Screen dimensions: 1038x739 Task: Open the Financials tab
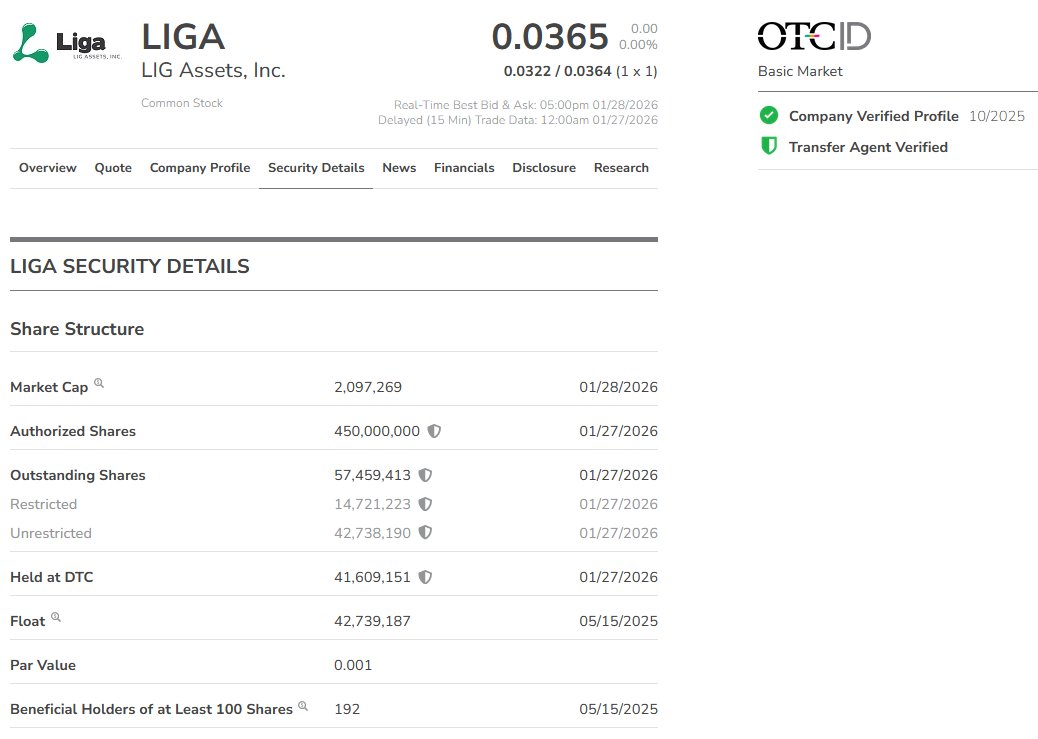[x=464, y=168]
